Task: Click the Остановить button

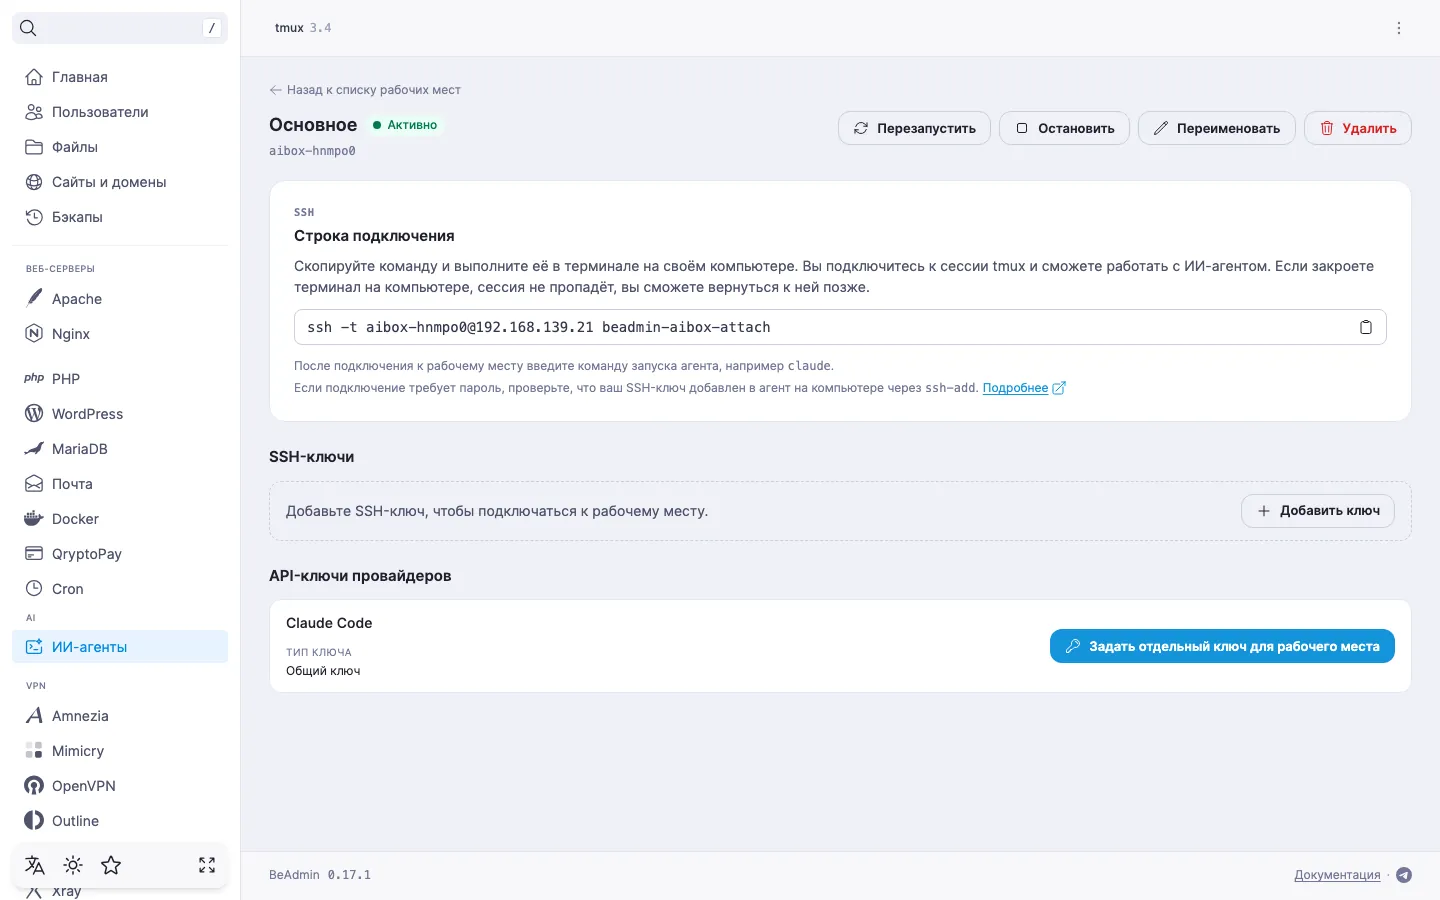Action: point(1064,128)
